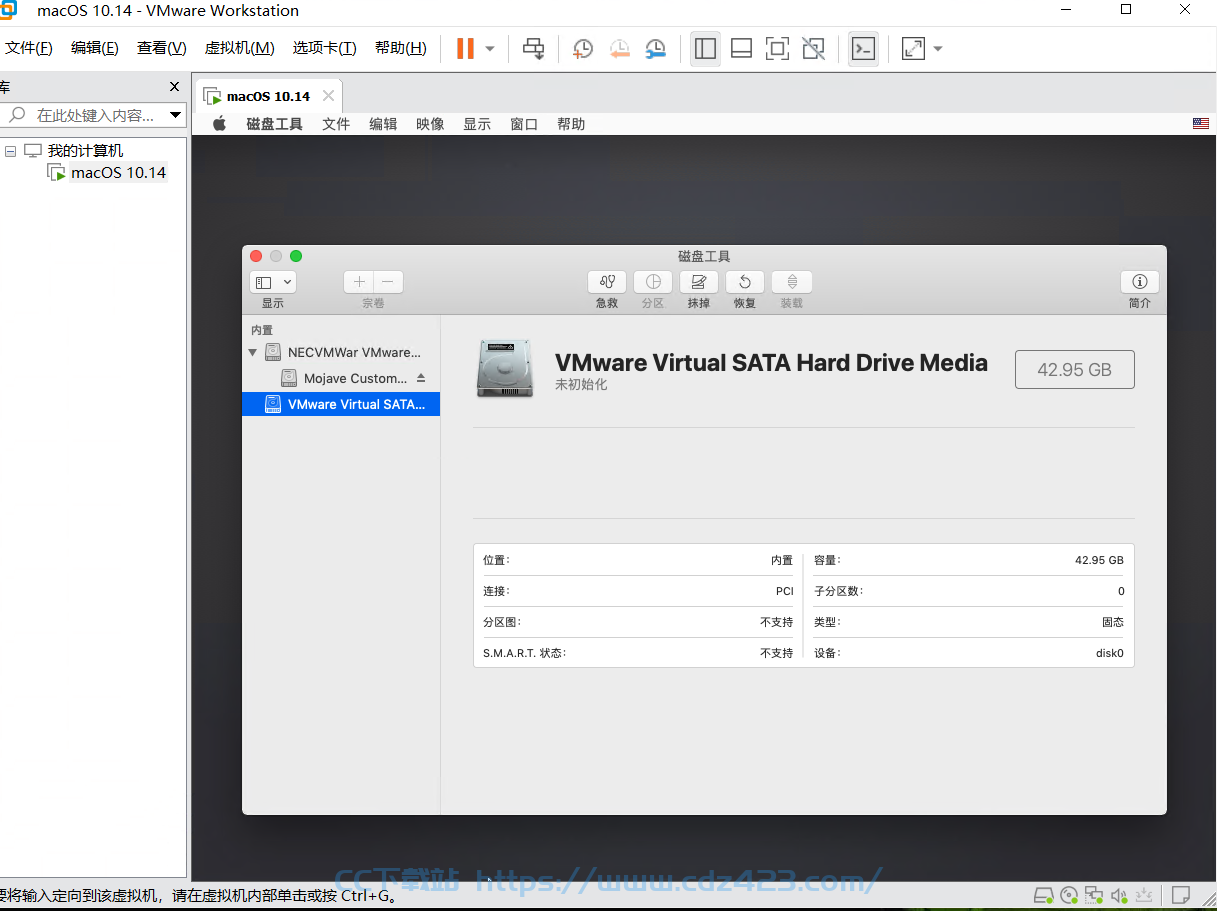Click the disk0 device value

pyautogui.click(x=1110, y=653)
